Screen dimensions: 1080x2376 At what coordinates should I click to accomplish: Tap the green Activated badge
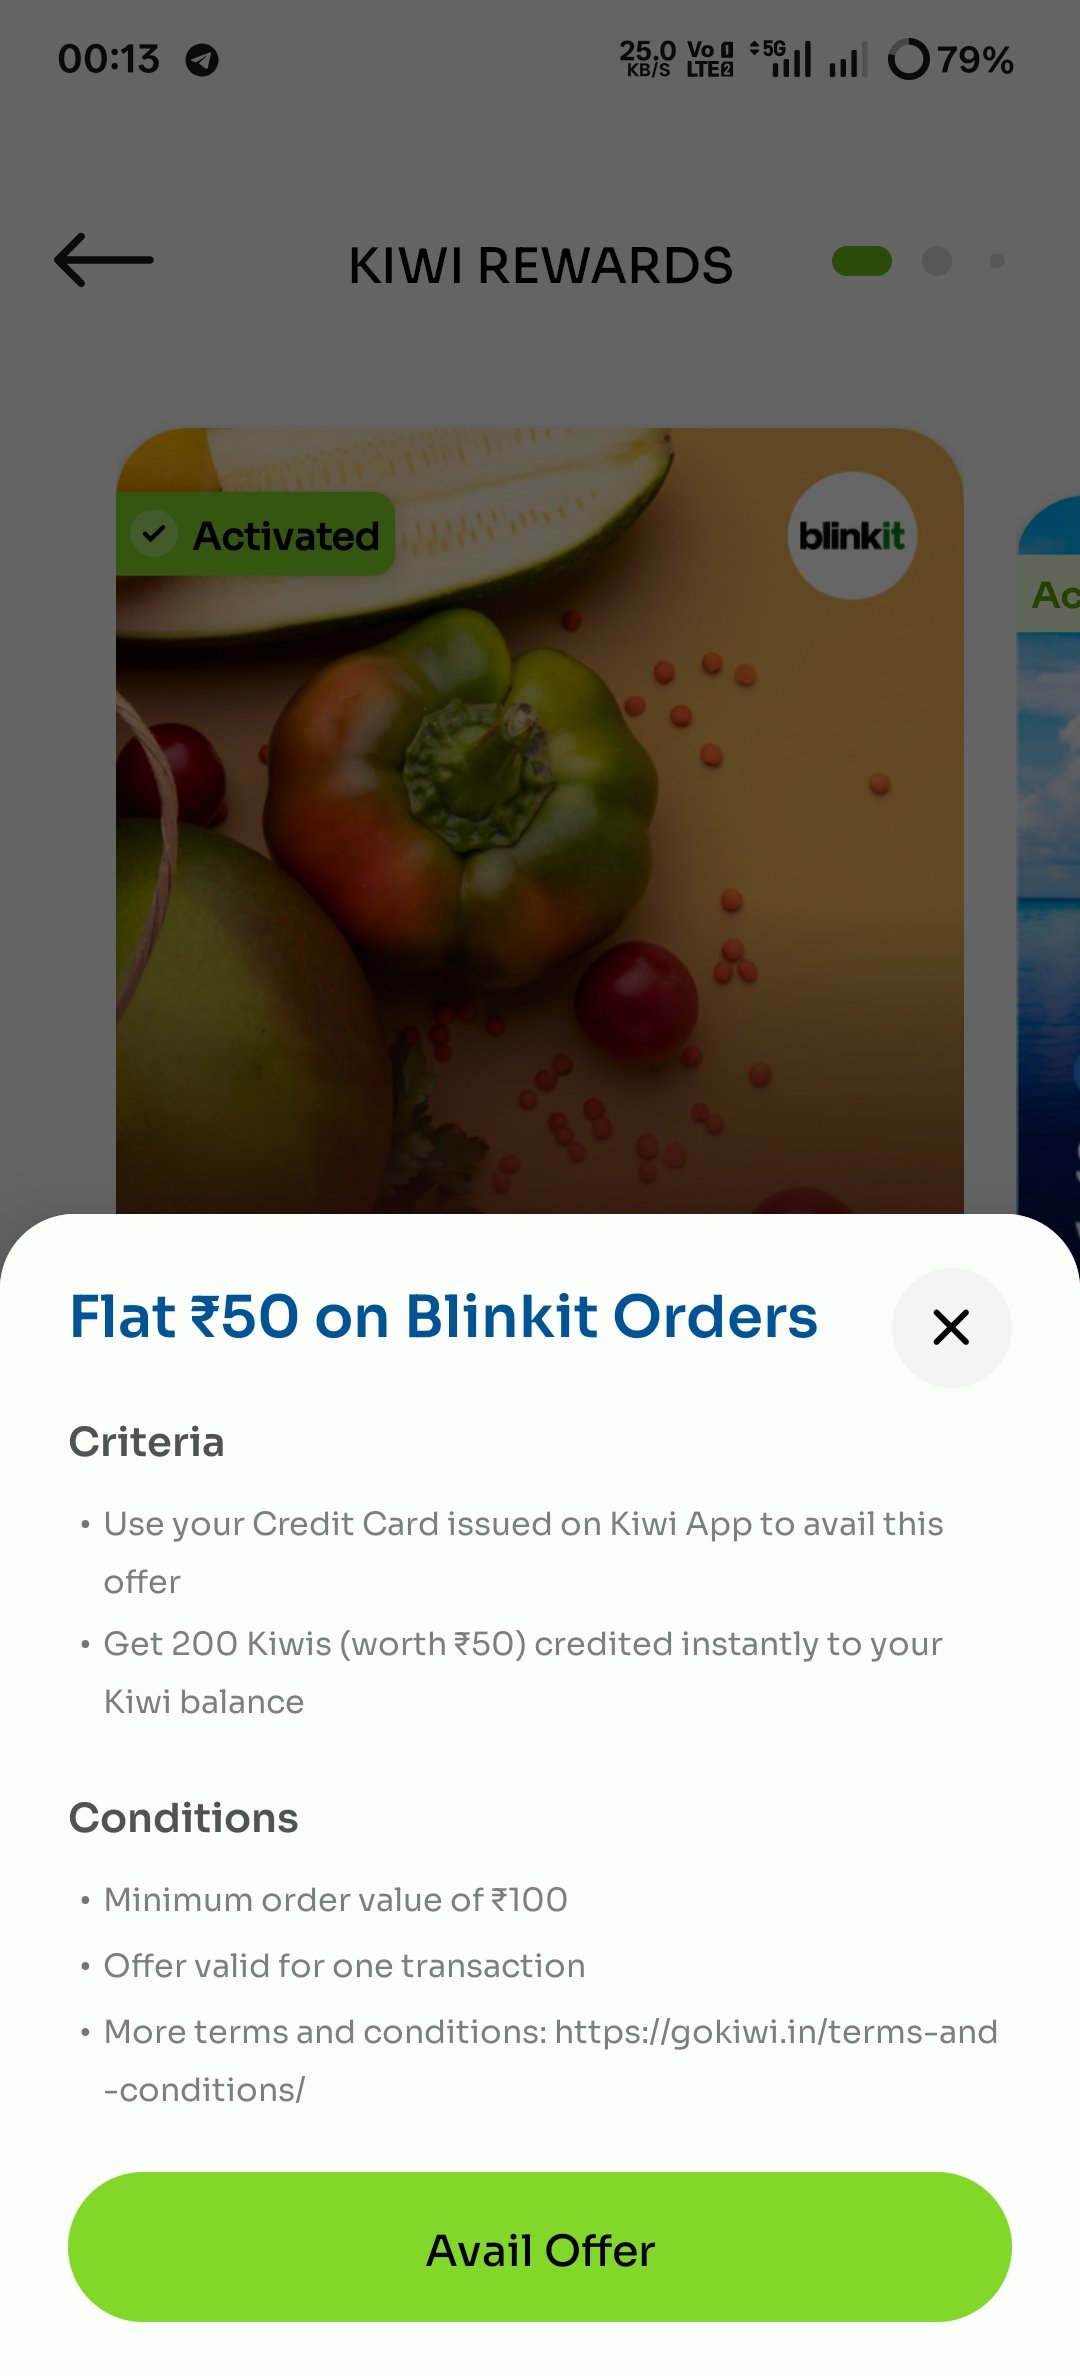[256, 534]
